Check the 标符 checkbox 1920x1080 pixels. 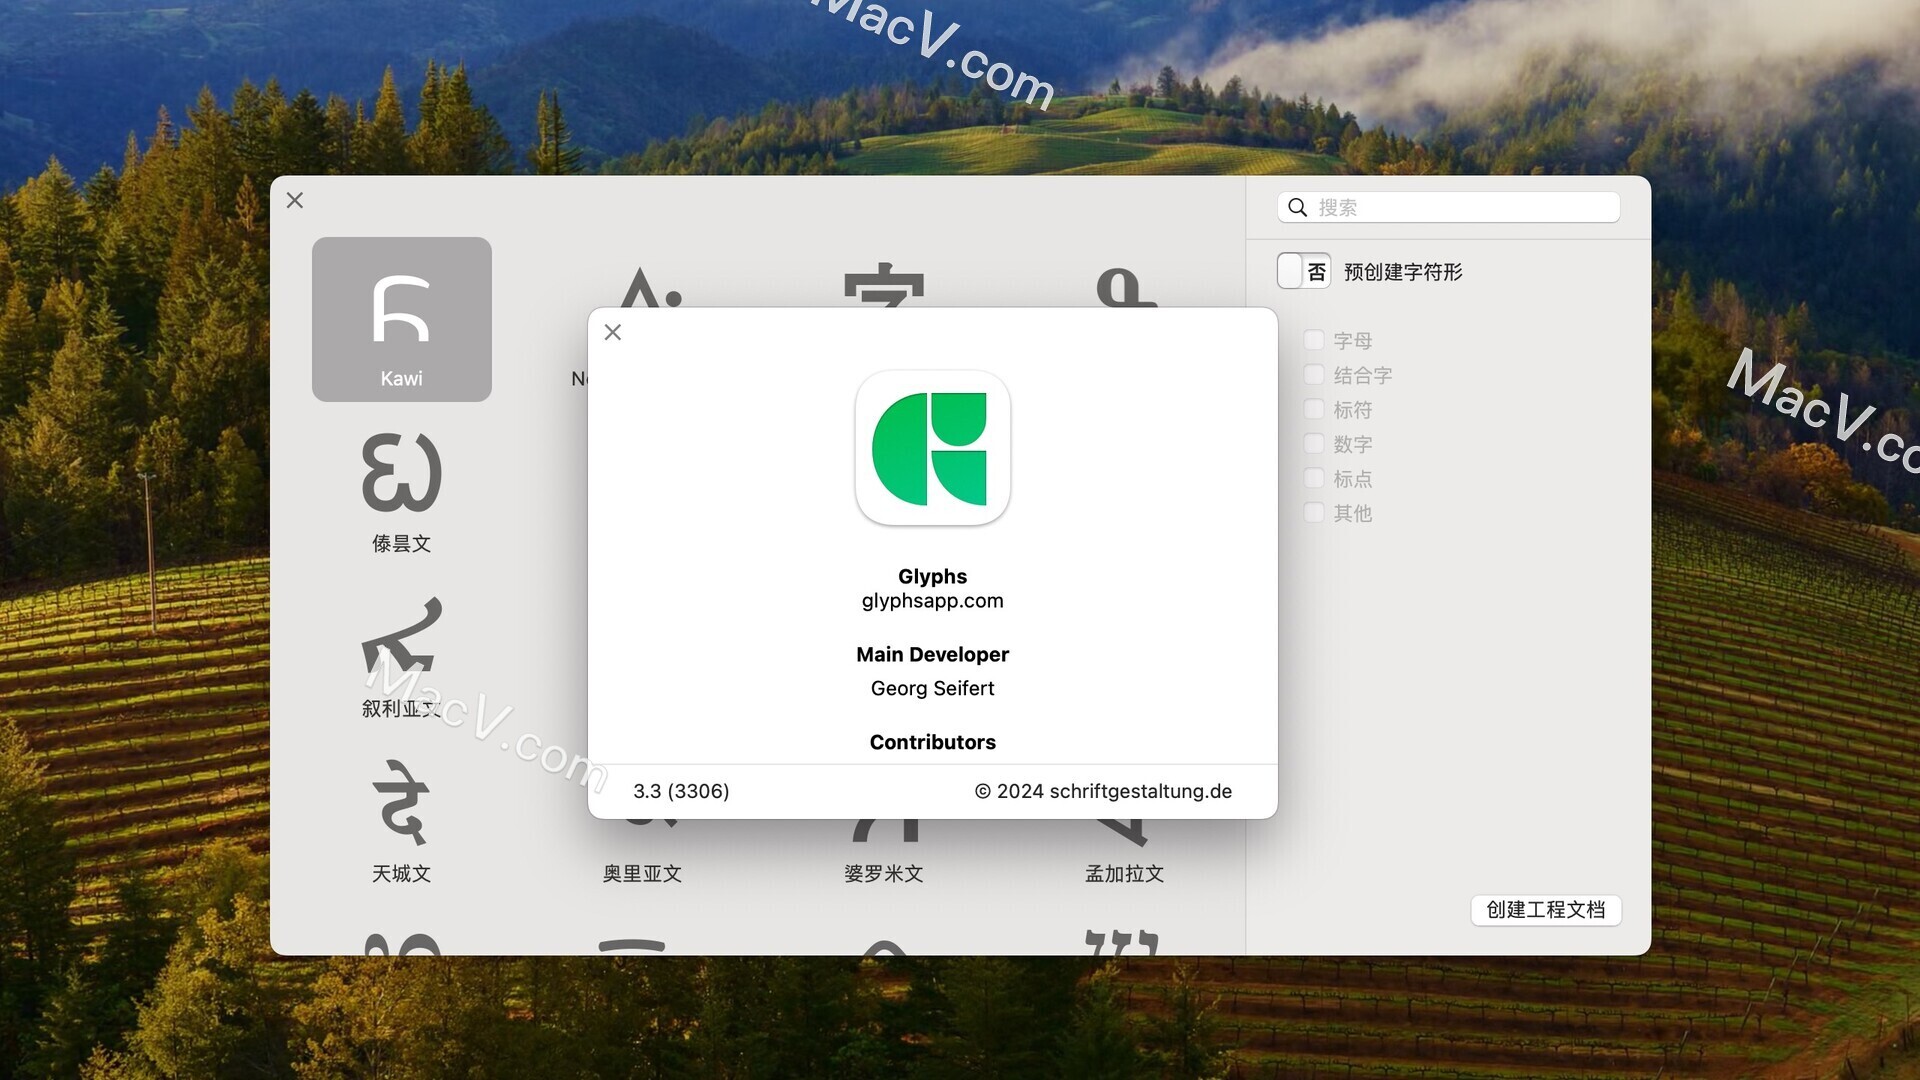(1314, 409)
